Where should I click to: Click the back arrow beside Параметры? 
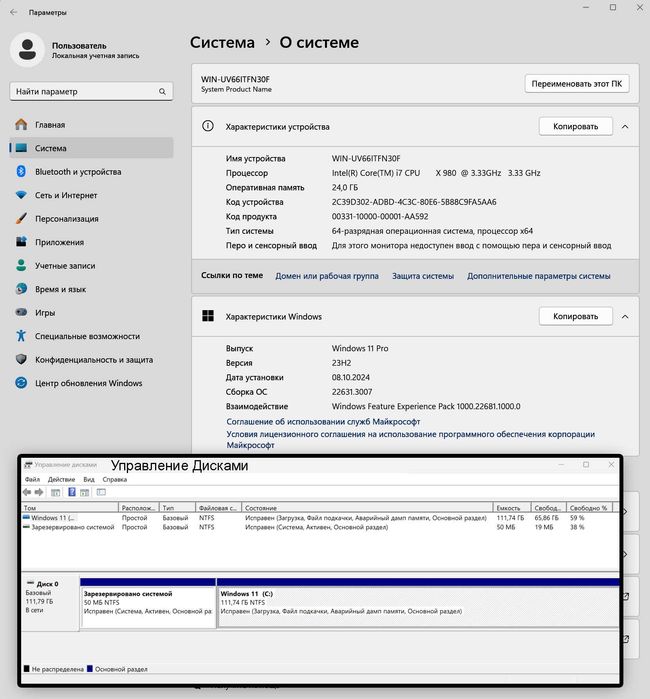(x=14, y=12)
